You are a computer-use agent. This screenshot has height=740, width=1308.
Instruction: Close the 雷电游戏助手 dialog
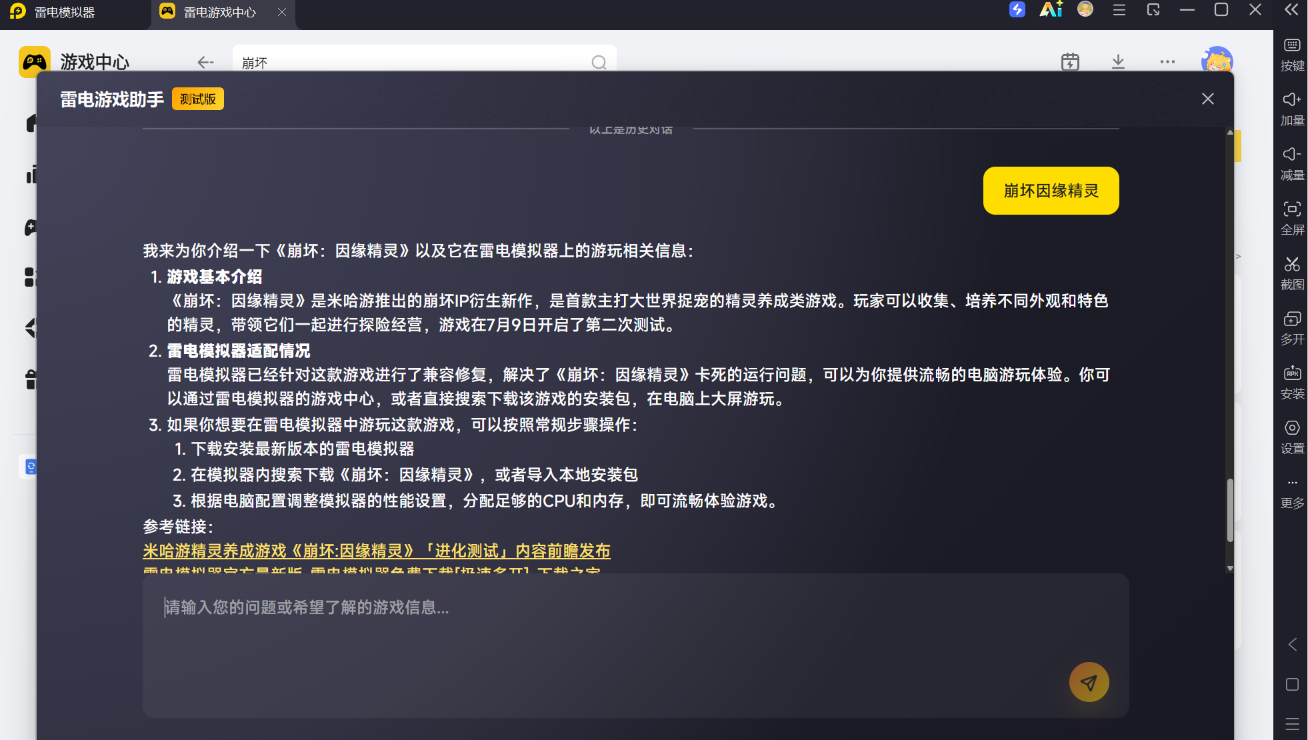1208,98
